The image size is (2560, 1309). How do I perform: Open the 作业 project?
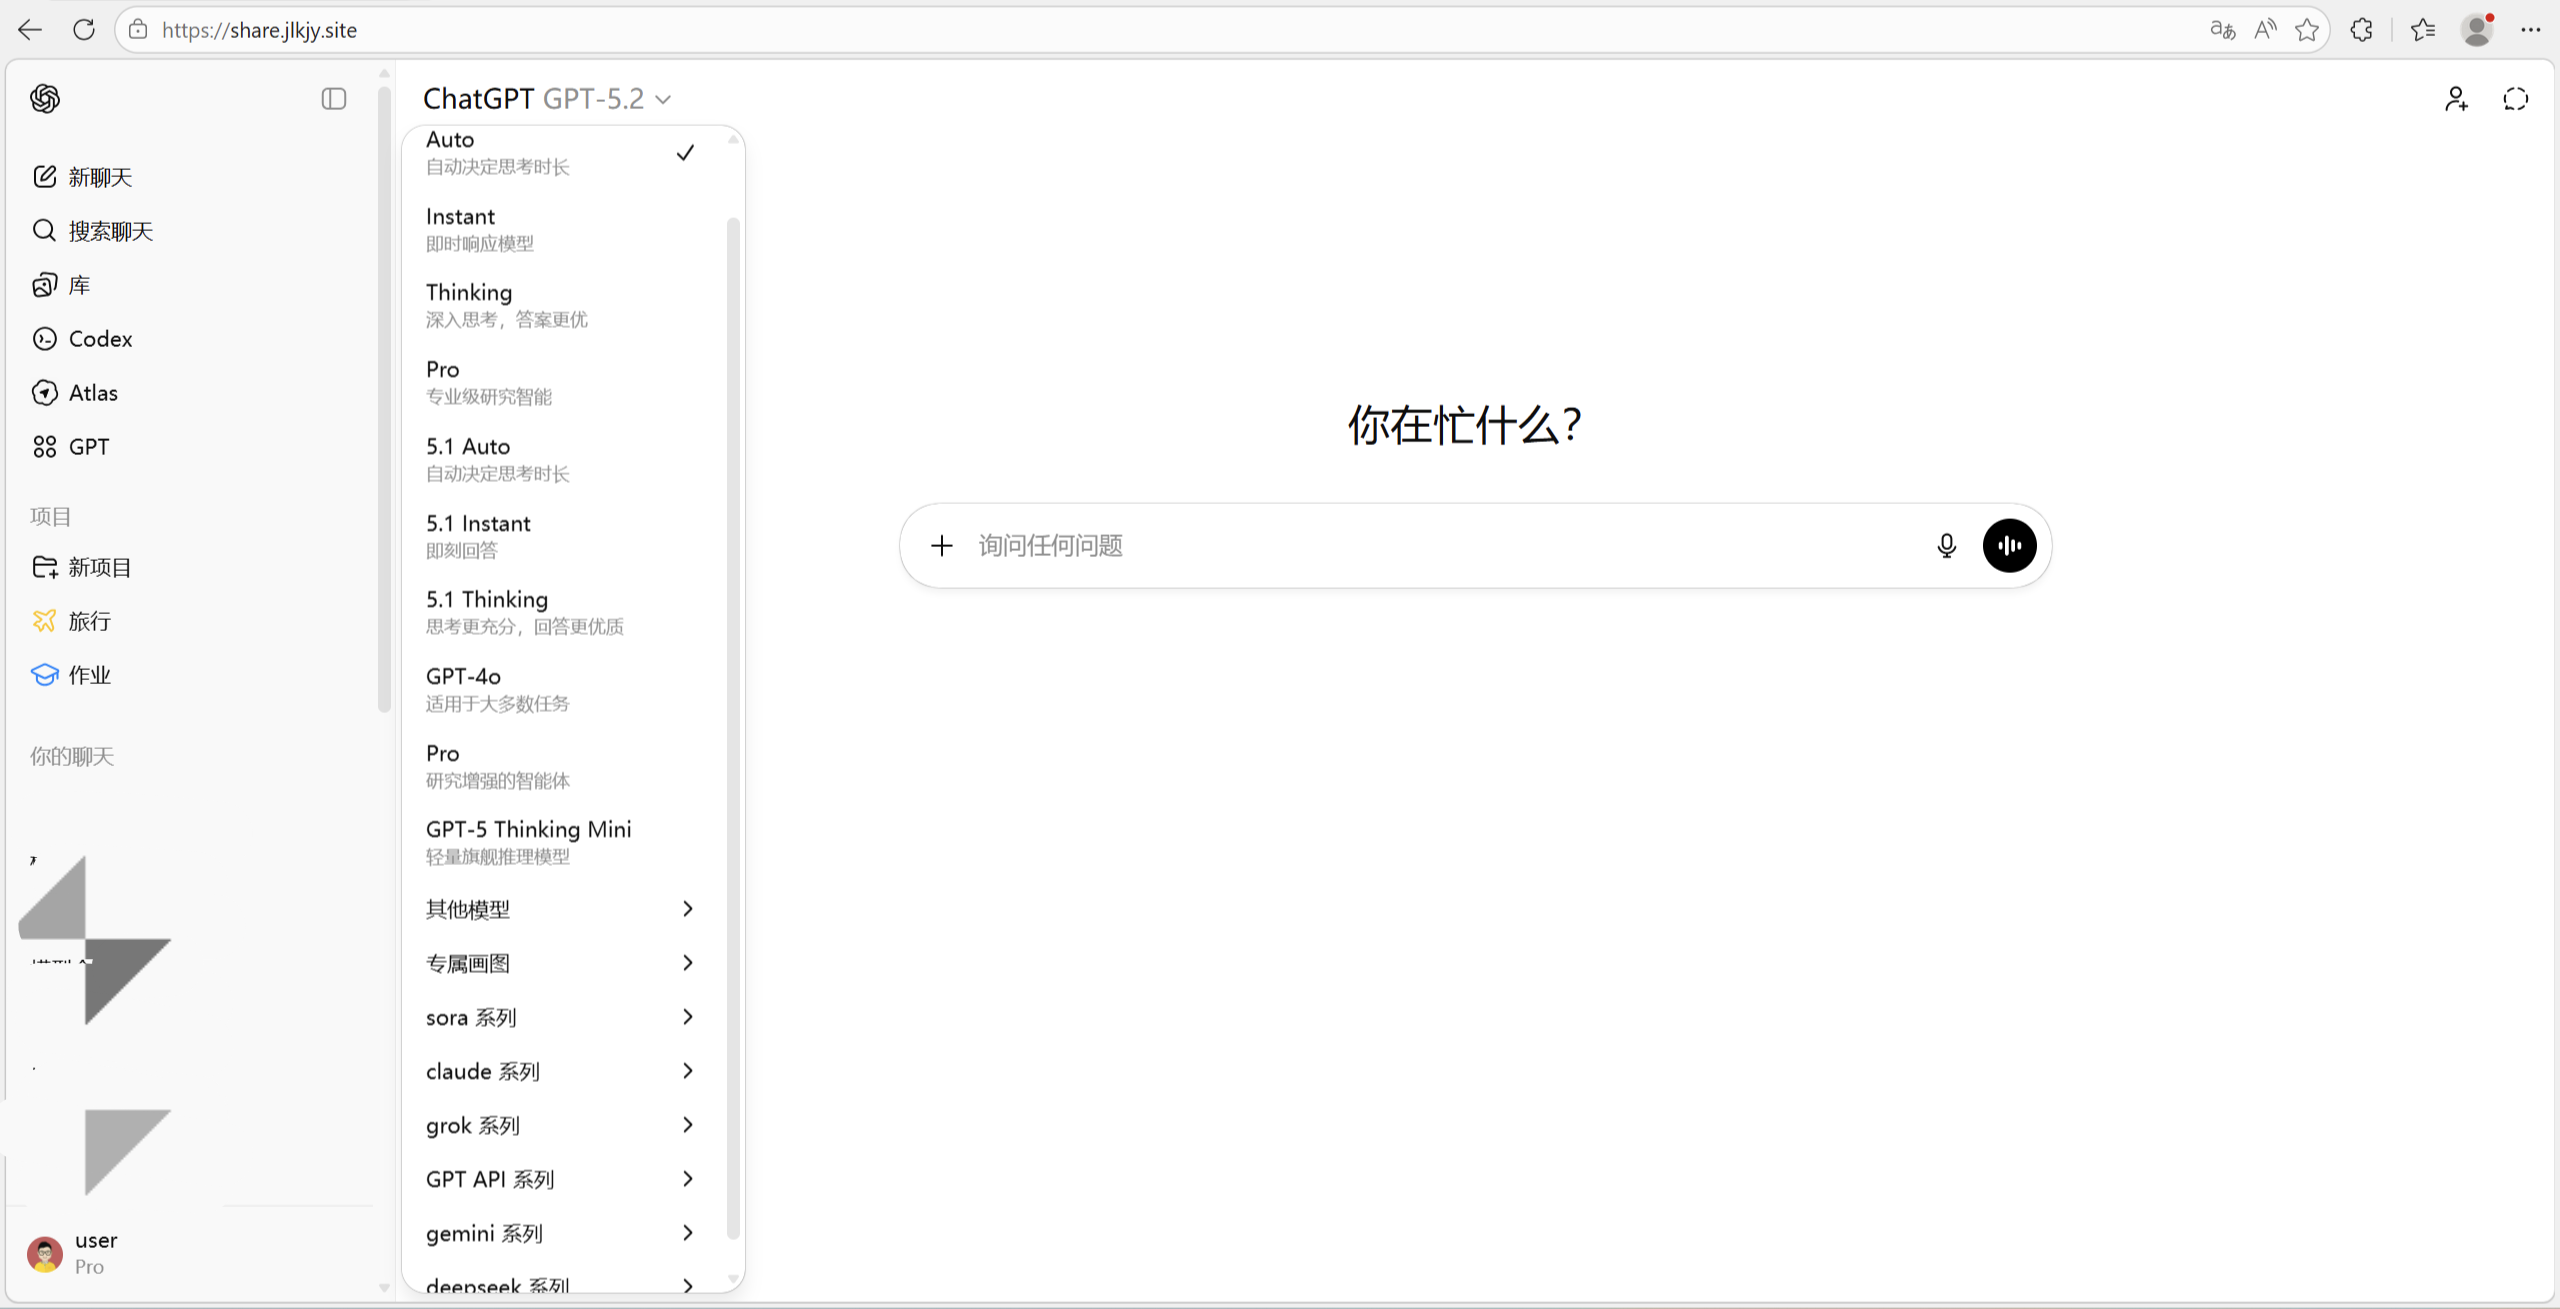point(89,674)
